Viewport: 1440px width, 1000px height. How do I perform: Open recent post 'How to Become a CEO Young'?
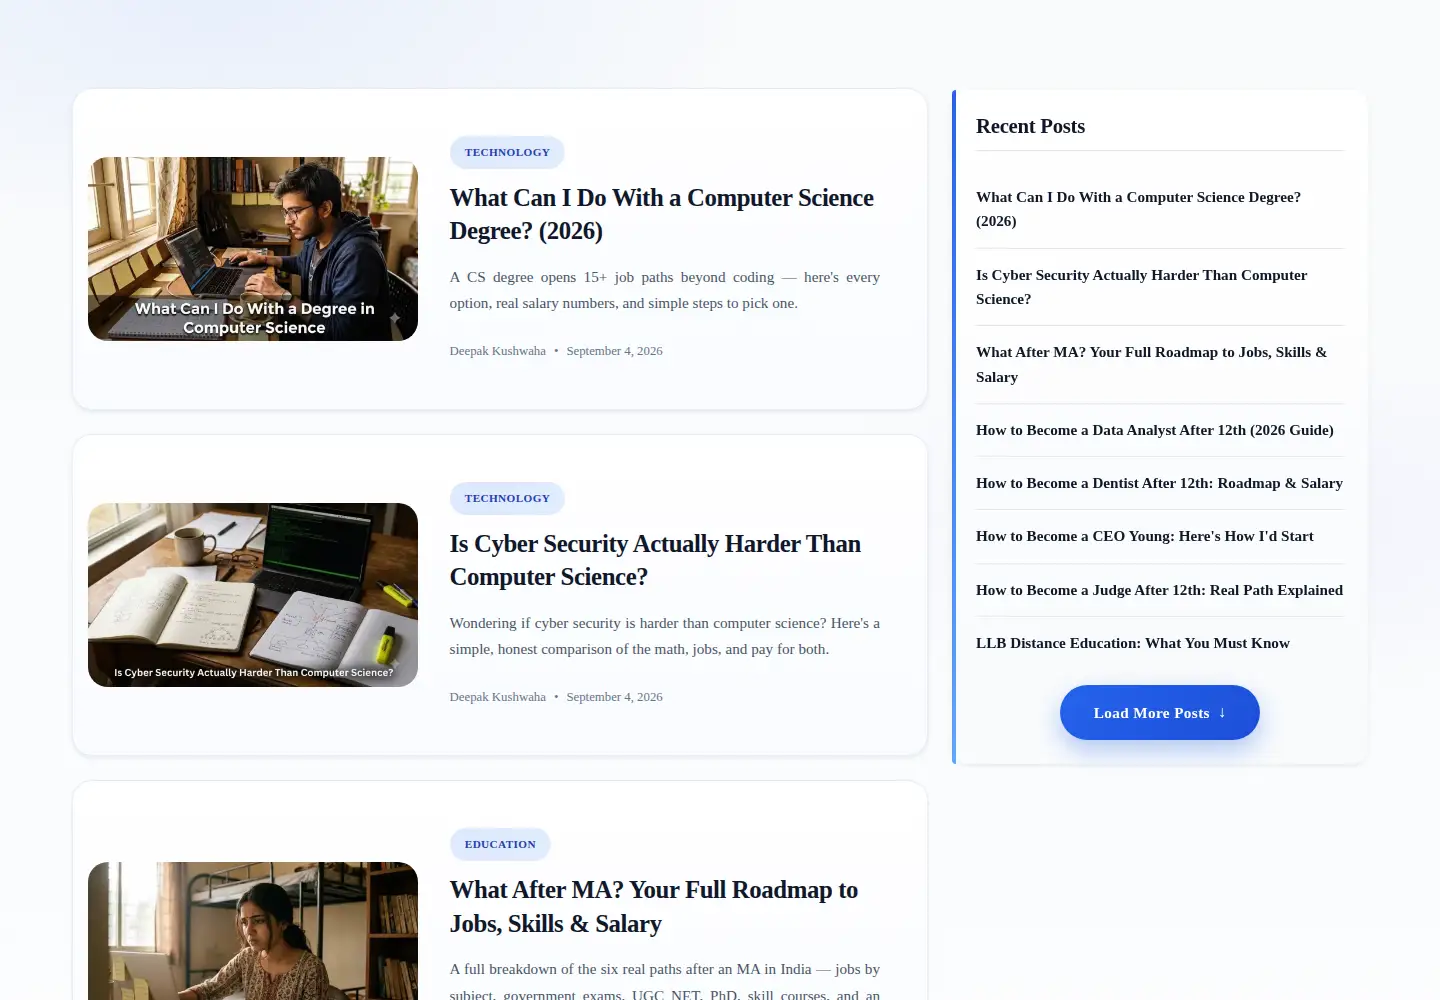coord(1145,536)
